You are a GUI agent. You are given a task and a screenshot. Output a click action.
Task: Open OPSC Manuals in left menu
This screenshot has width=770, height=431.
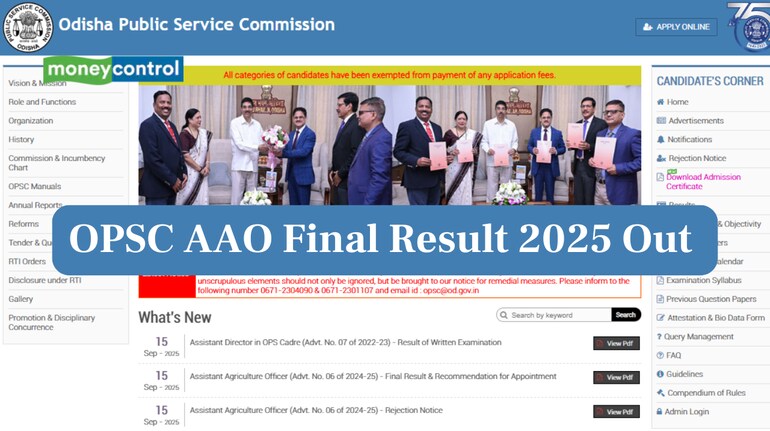(x=34, y=187)
